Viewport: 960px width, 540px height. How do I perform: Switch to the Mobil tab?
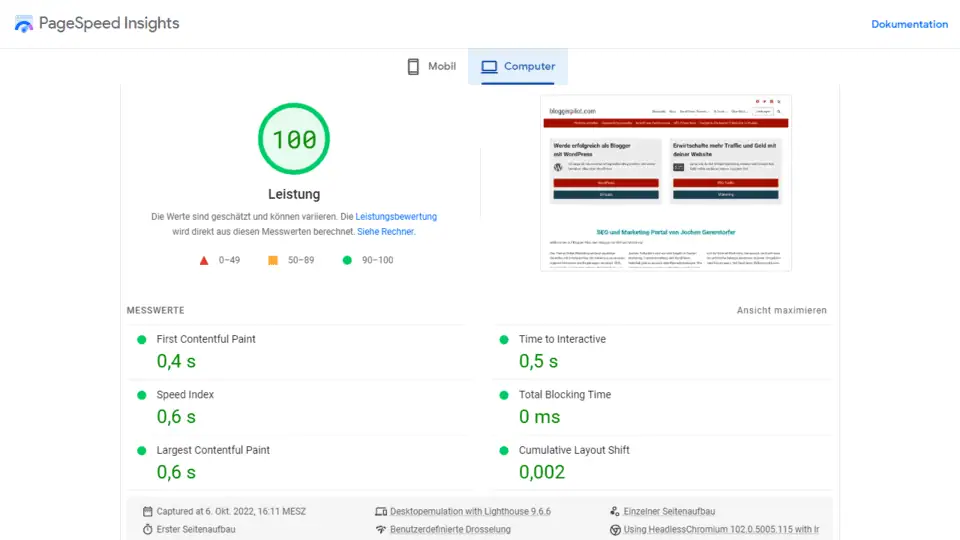[431, 67]
